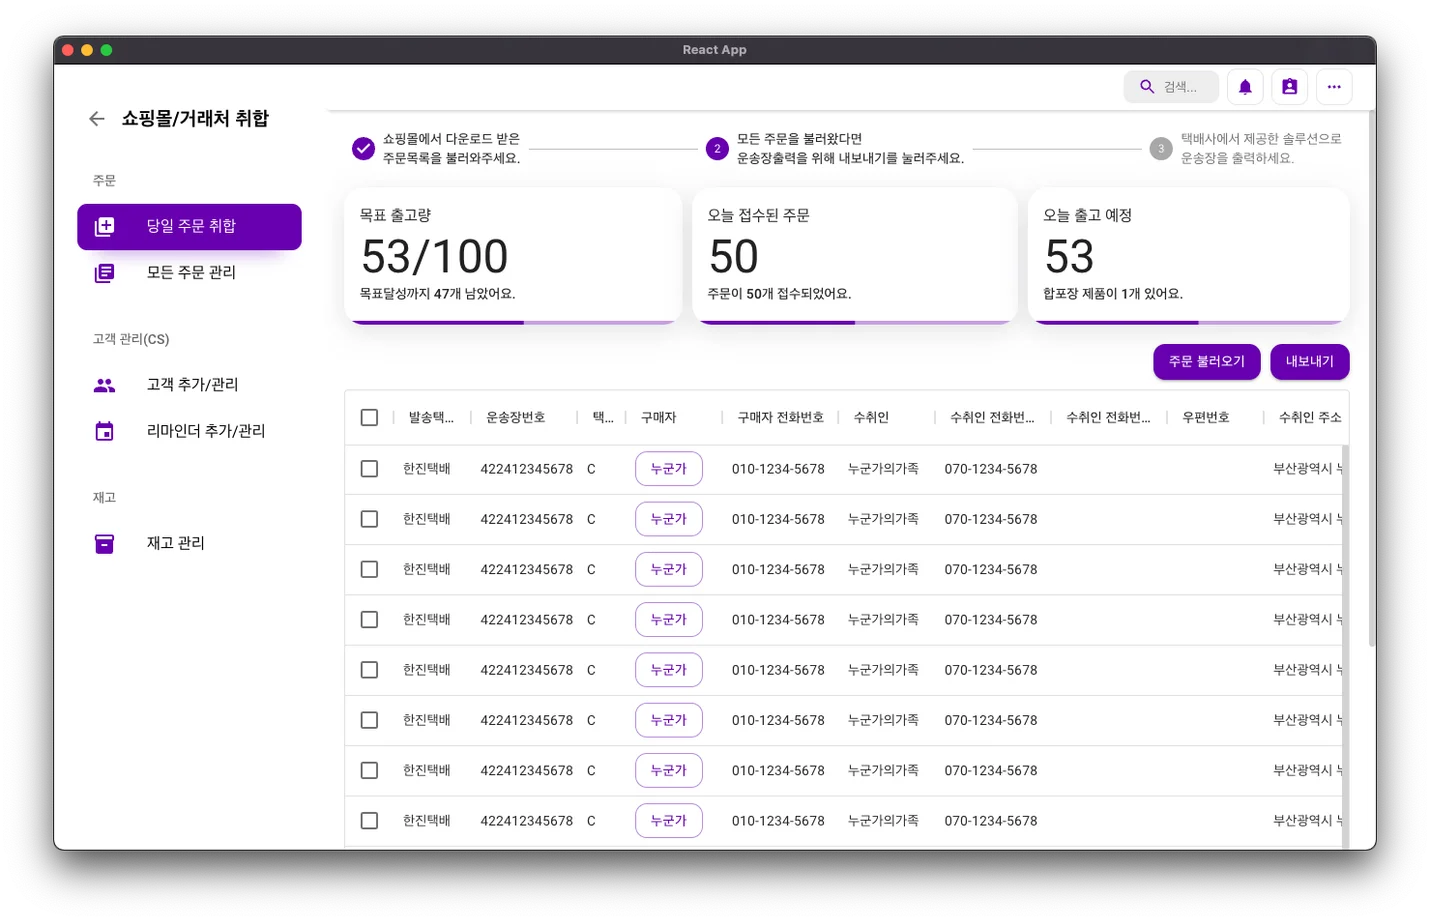Check the fourth table row's checkbox

click(369, 620)
